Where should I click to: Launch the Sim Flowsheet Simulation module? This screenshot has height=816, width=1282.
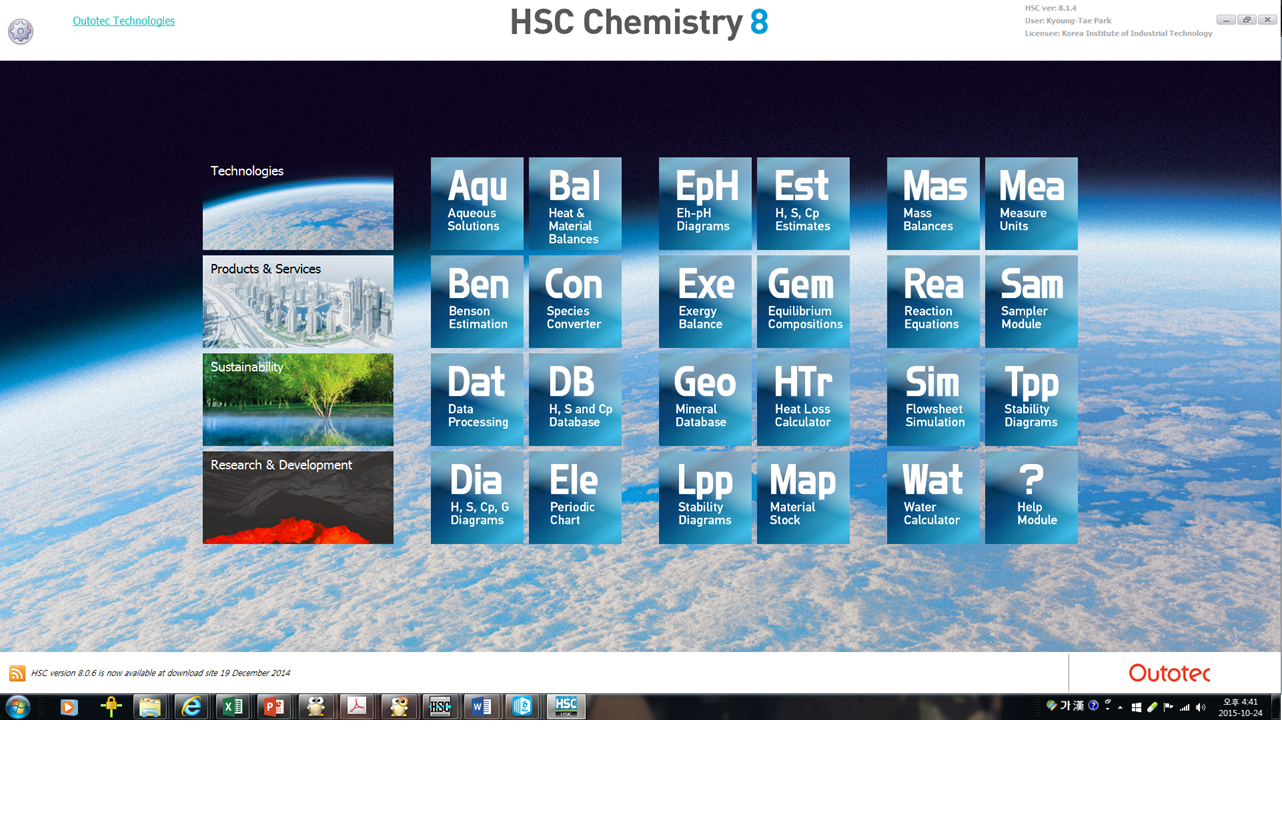pyautogui.click(x=933, y=399)
